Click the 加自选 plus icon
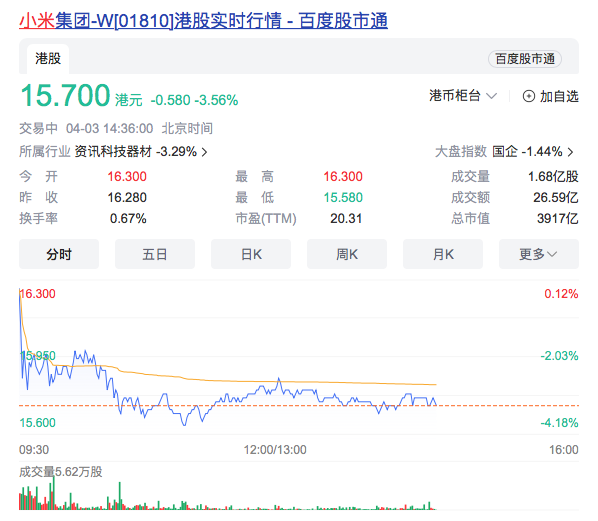Screen dimensions: 598x521 [x=529, y=96]
